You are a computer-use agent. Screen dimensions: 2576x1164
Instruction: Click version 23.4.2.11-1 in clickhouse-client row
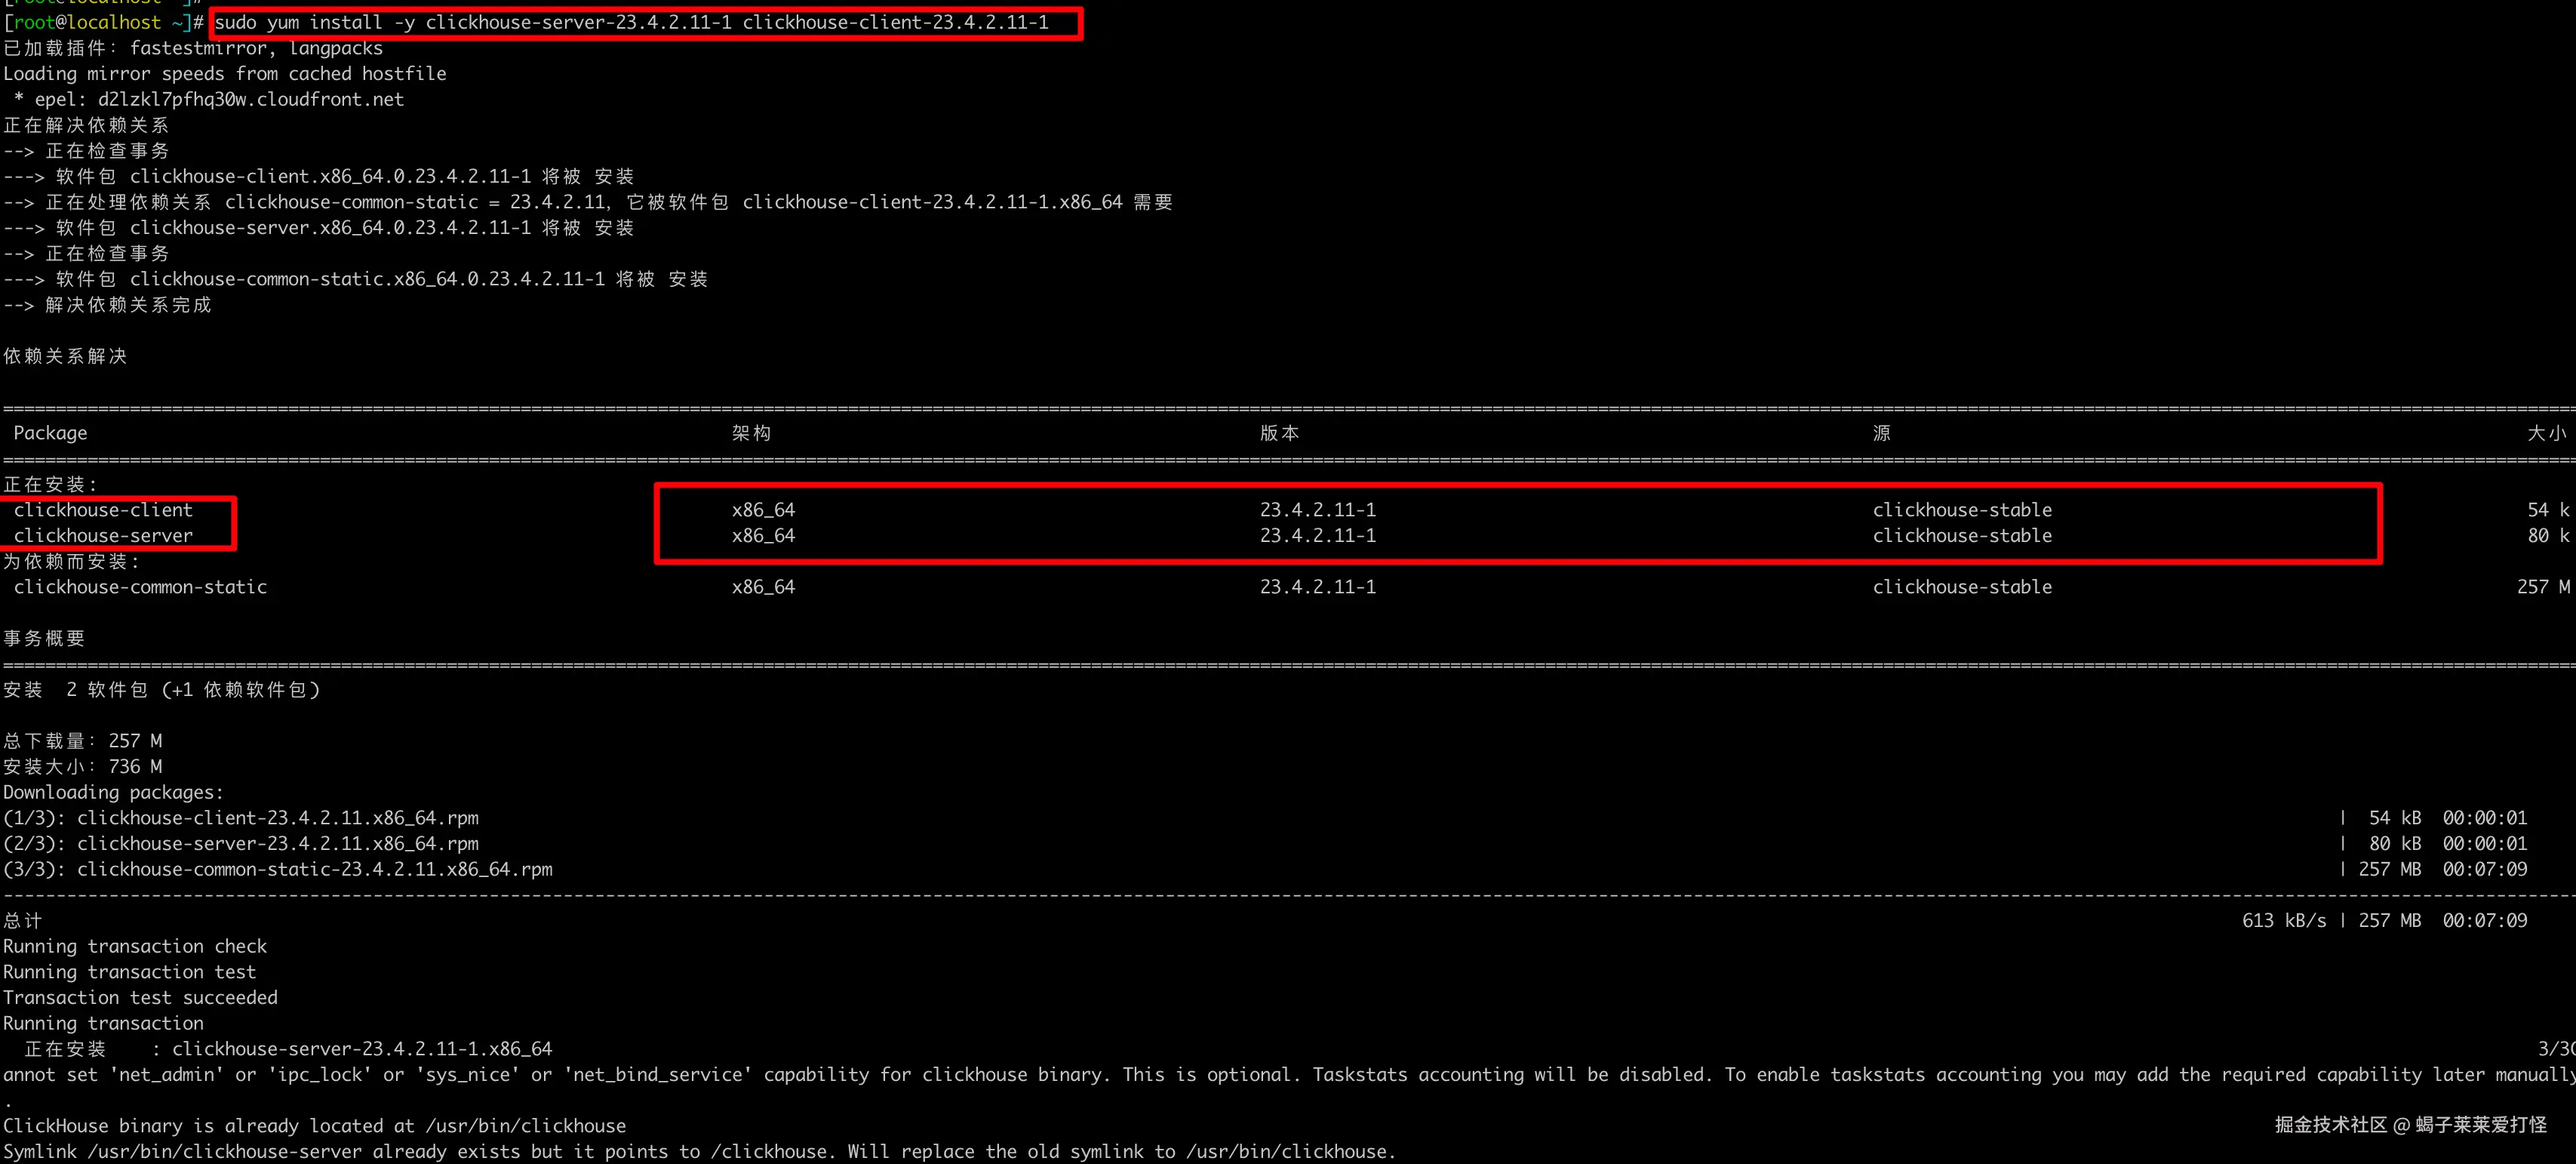(x=1317, y=510)
